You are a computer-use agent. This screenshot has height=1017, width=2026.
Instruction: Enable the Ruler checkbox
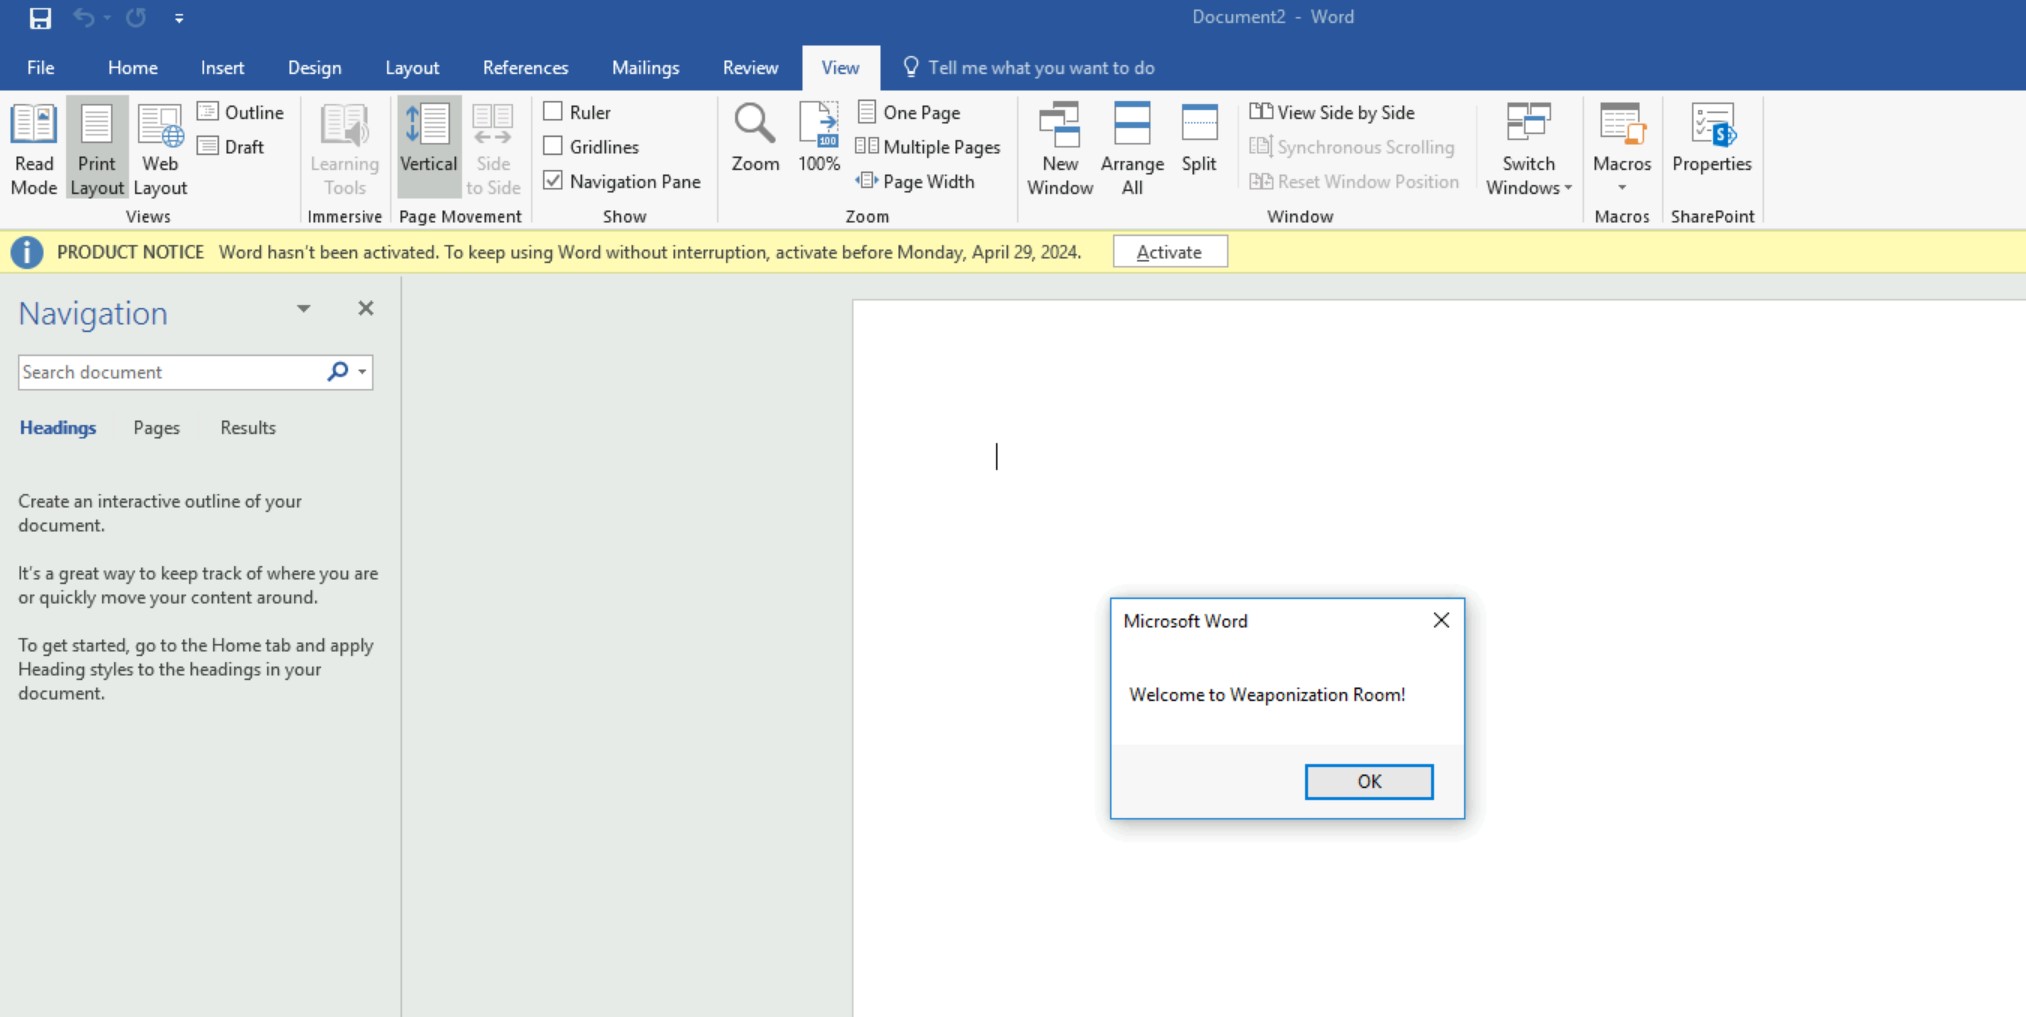(553, 111)
